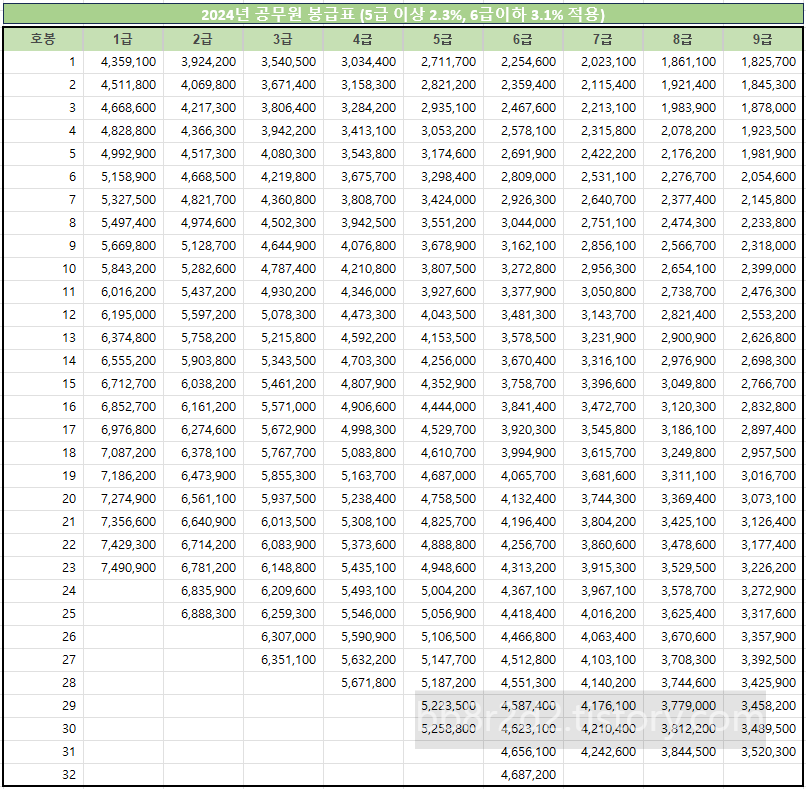Click cell with value 4,359,100

(x=123, y=62)
